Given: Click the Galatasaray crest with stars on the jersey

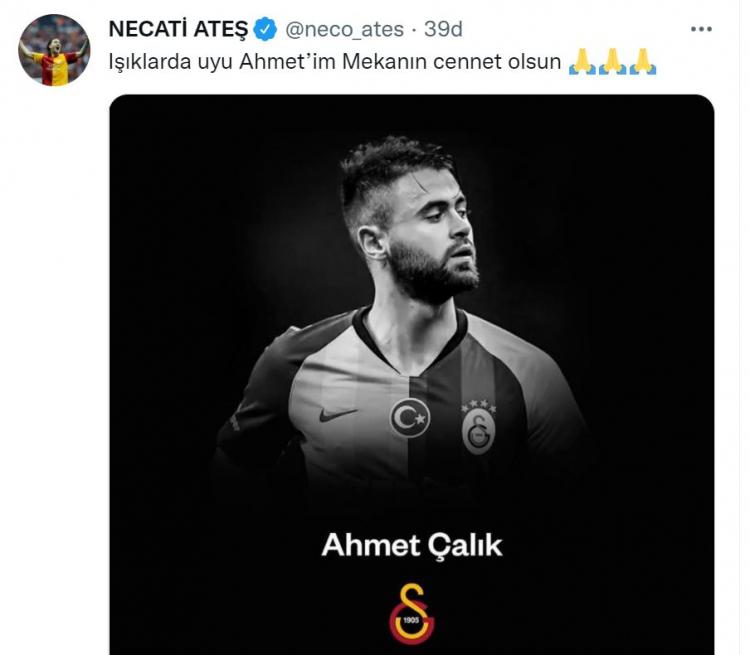Looking at the screenshot, I should [478, 427].
